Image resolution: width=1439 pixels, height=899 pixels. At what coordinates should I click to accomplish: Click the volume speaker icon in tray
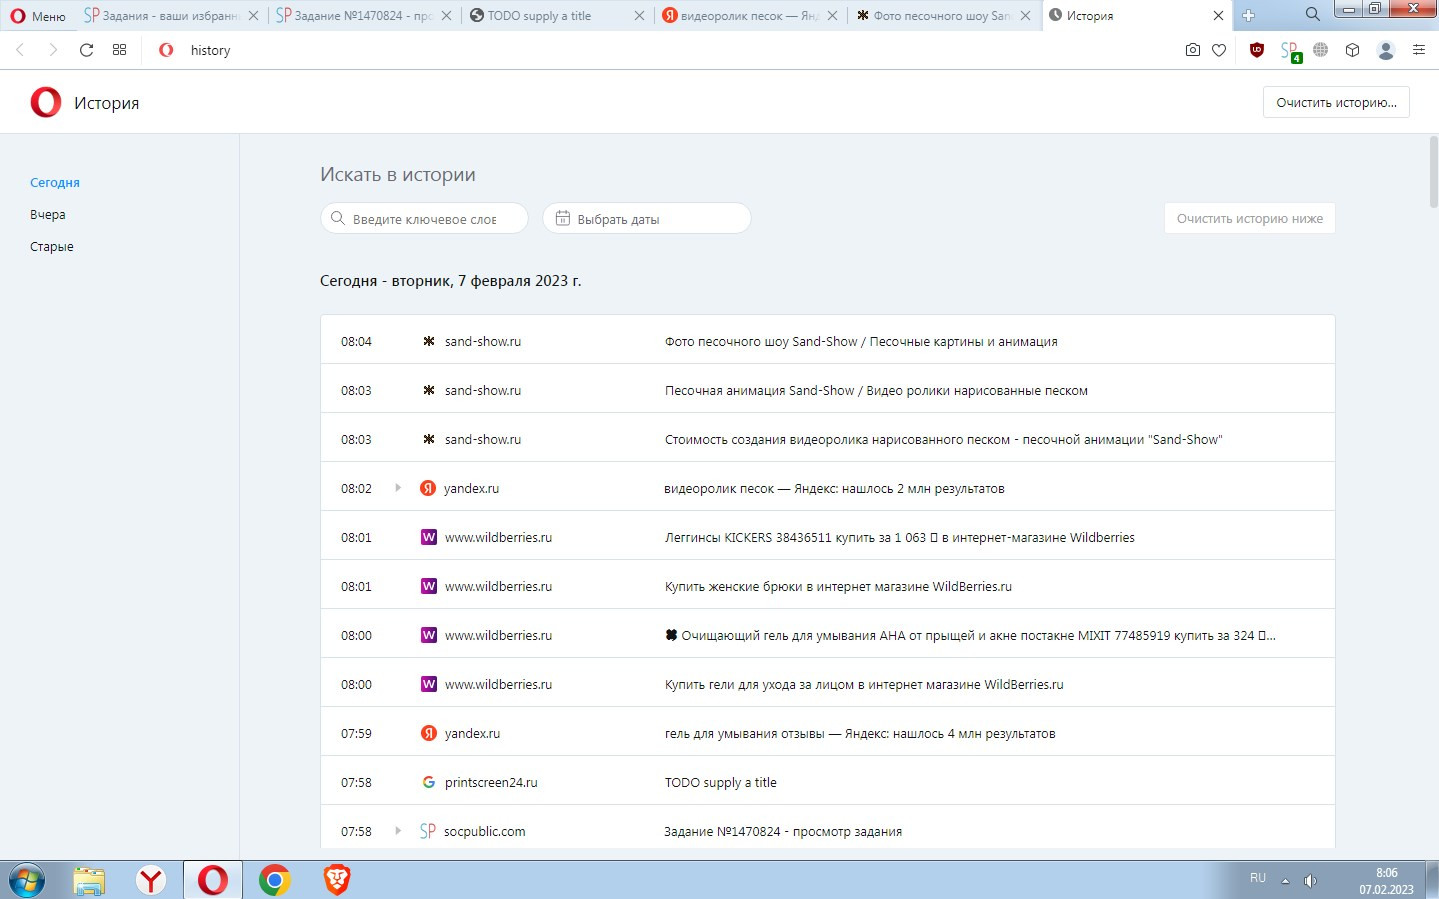[x=1310, y=881]
